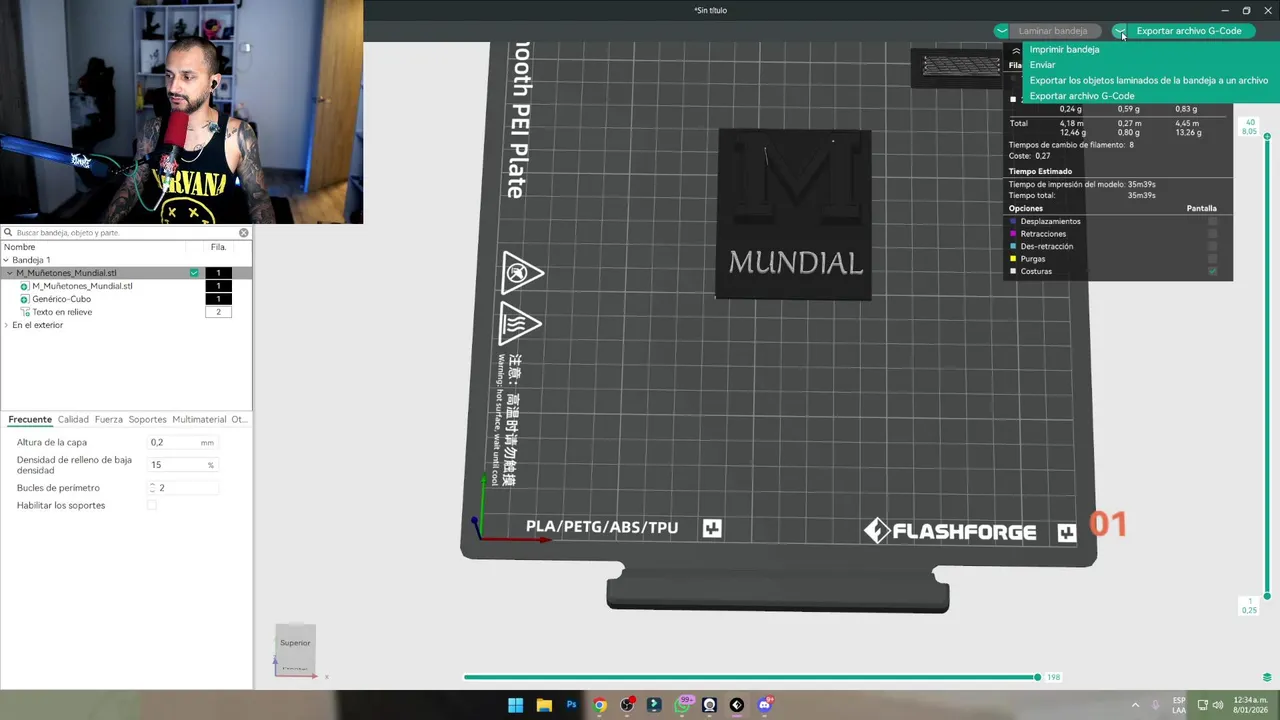
Task: Toggle Retracciones display checkbox
Action: pos(1213,234)
